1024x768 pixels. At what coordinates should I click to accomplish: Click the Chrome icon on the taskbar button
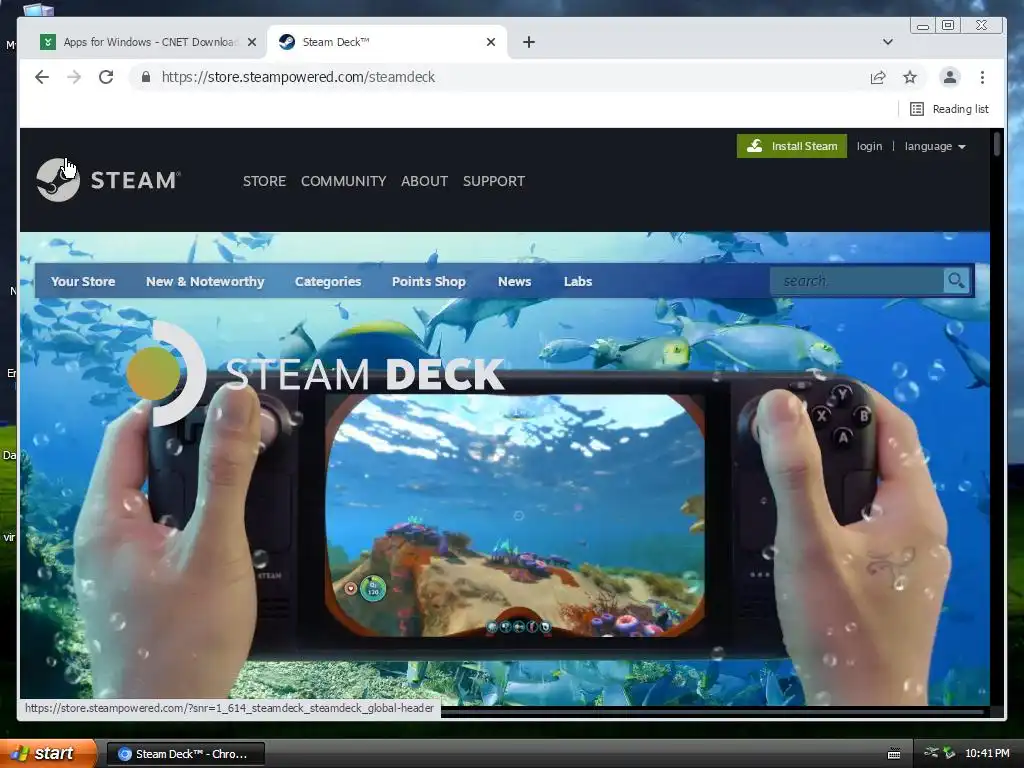pyautogui.click(x=124, y=754)
